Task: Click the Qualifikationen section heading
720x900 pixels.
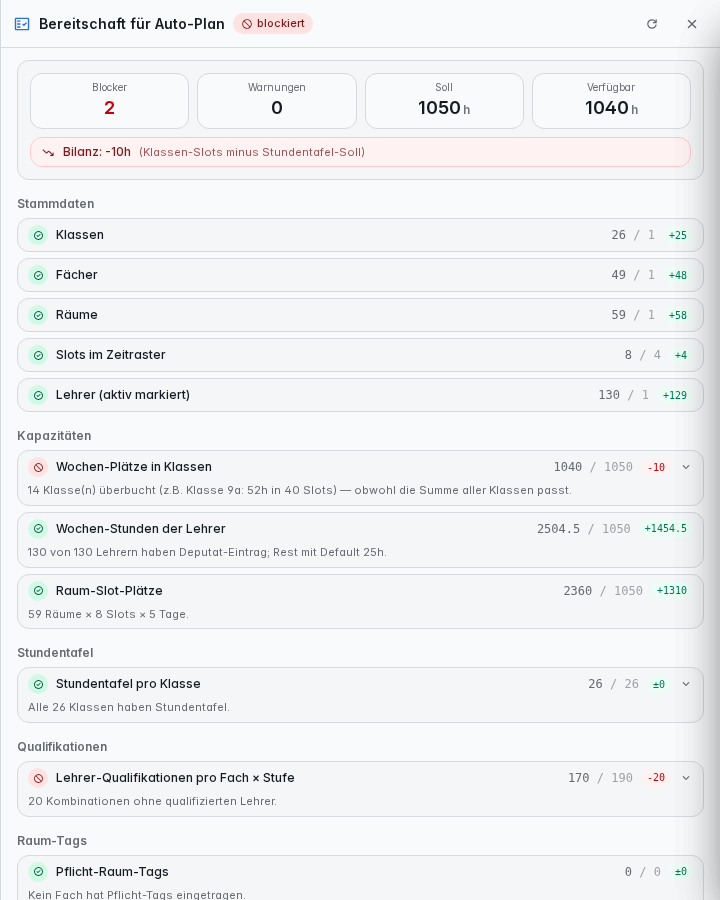Action: coord(62,747)
